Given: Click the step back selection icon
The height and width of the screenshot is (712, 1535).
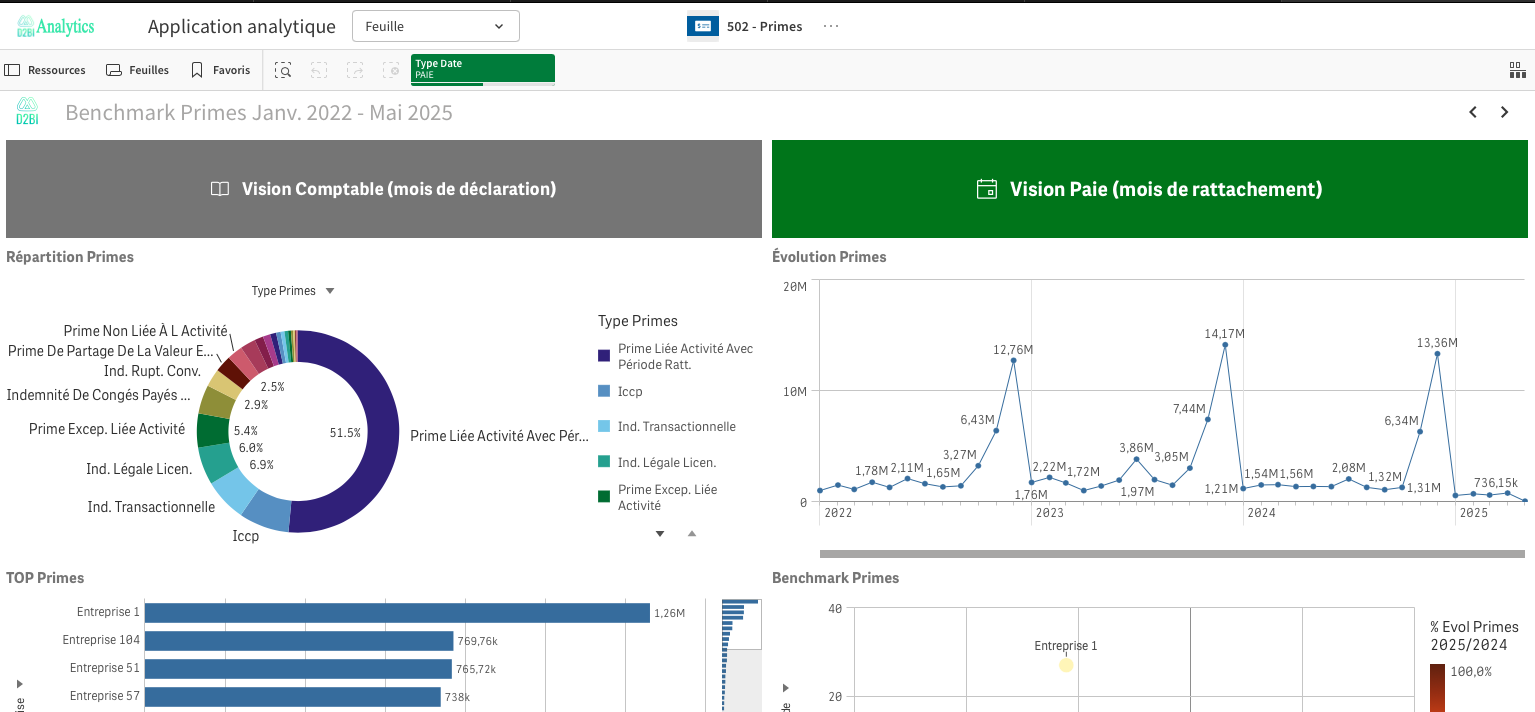Looking at the screenshot, I should 318,70.
